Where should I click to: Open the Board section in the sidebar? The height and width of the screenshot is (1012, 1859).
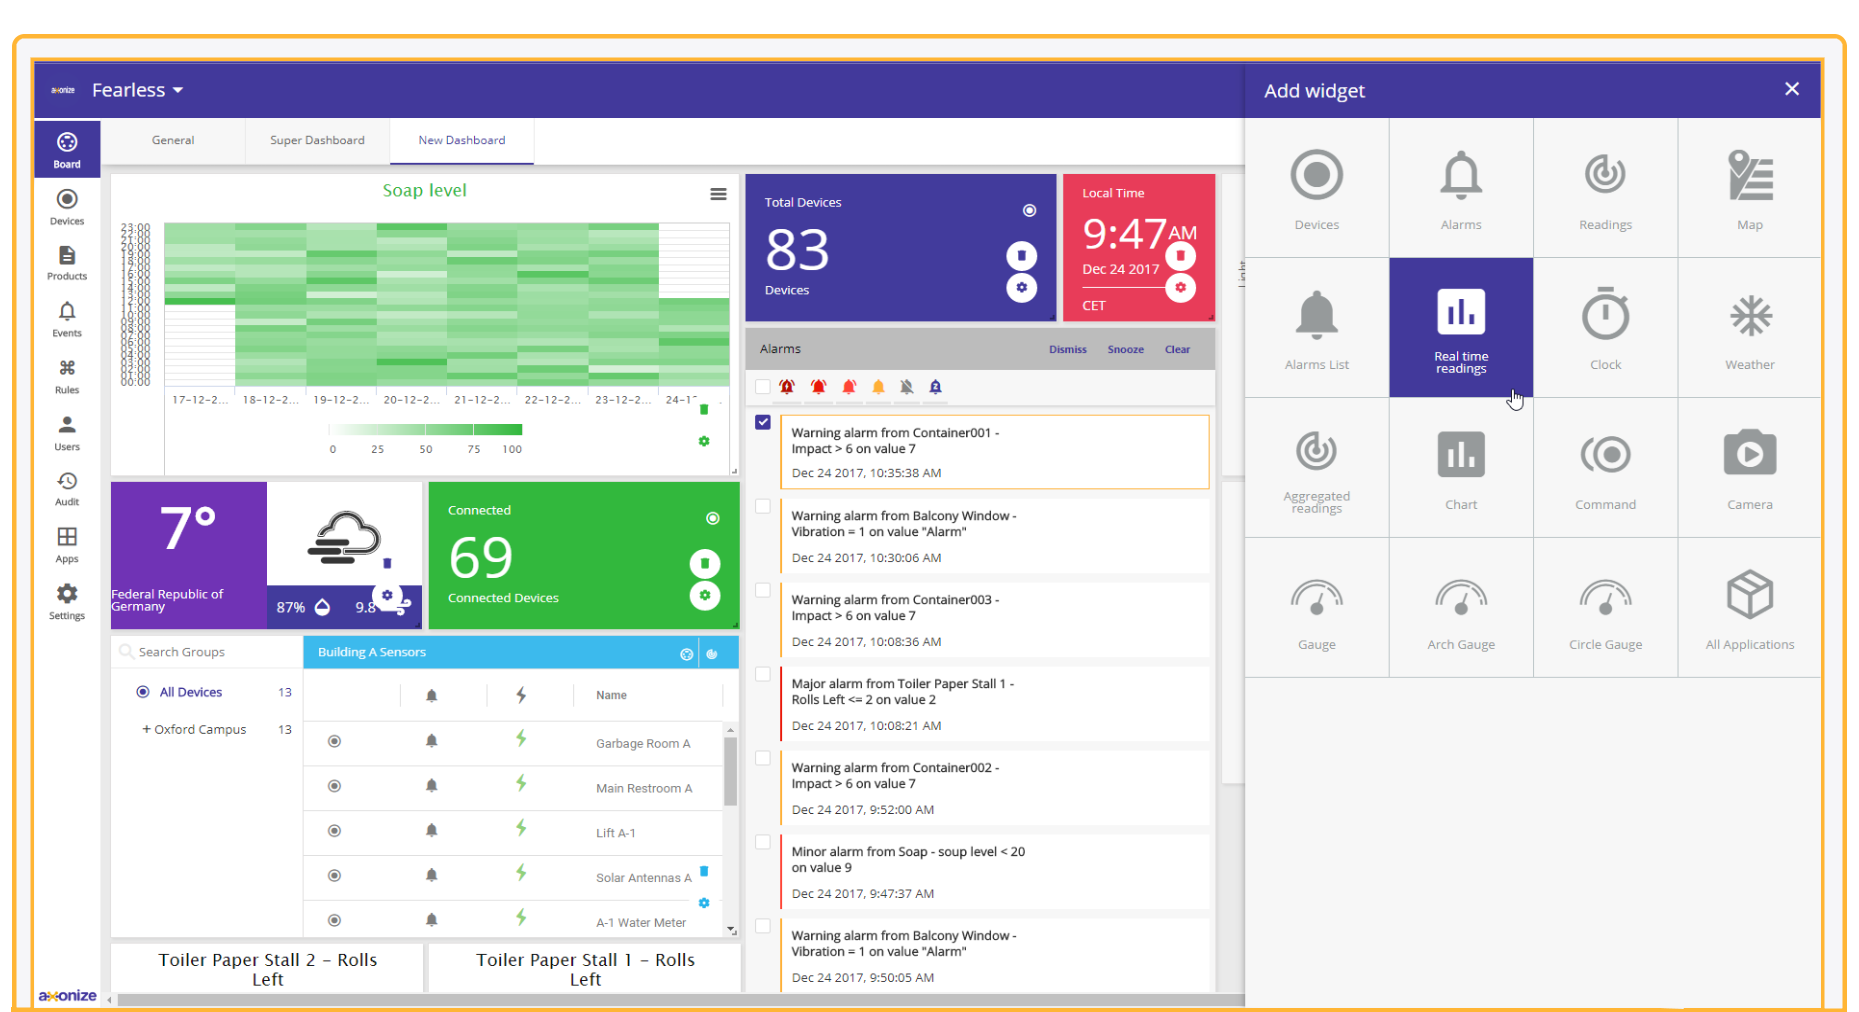[67, 150]
